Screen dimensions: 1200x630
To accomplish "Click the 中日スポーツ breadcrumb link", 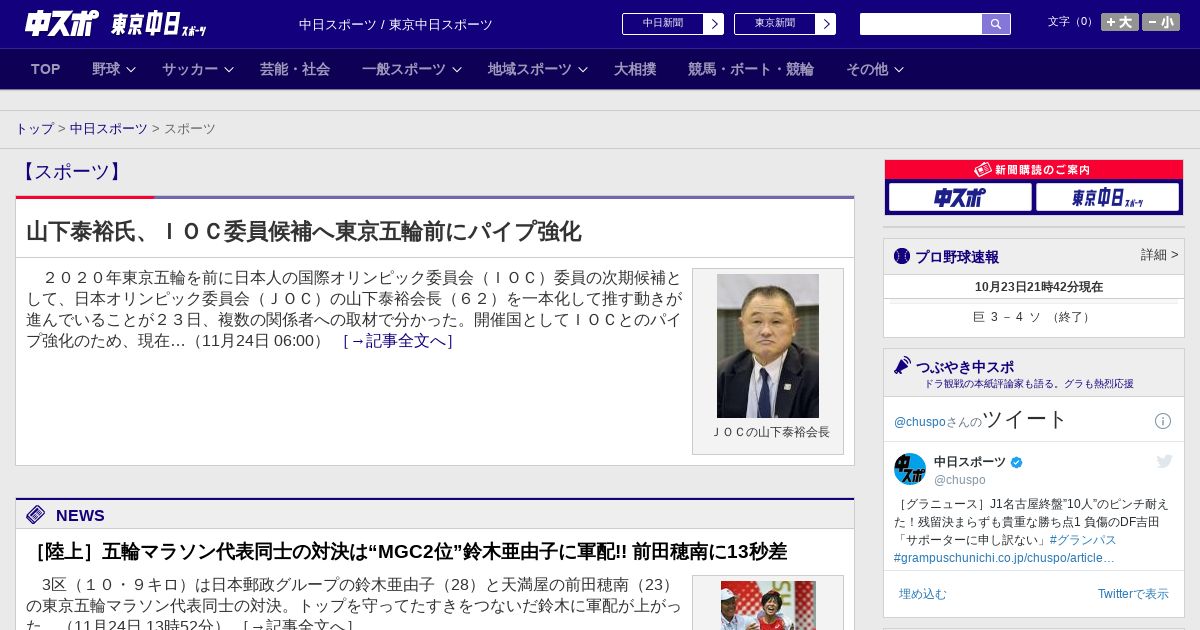I will click(109, 129).
